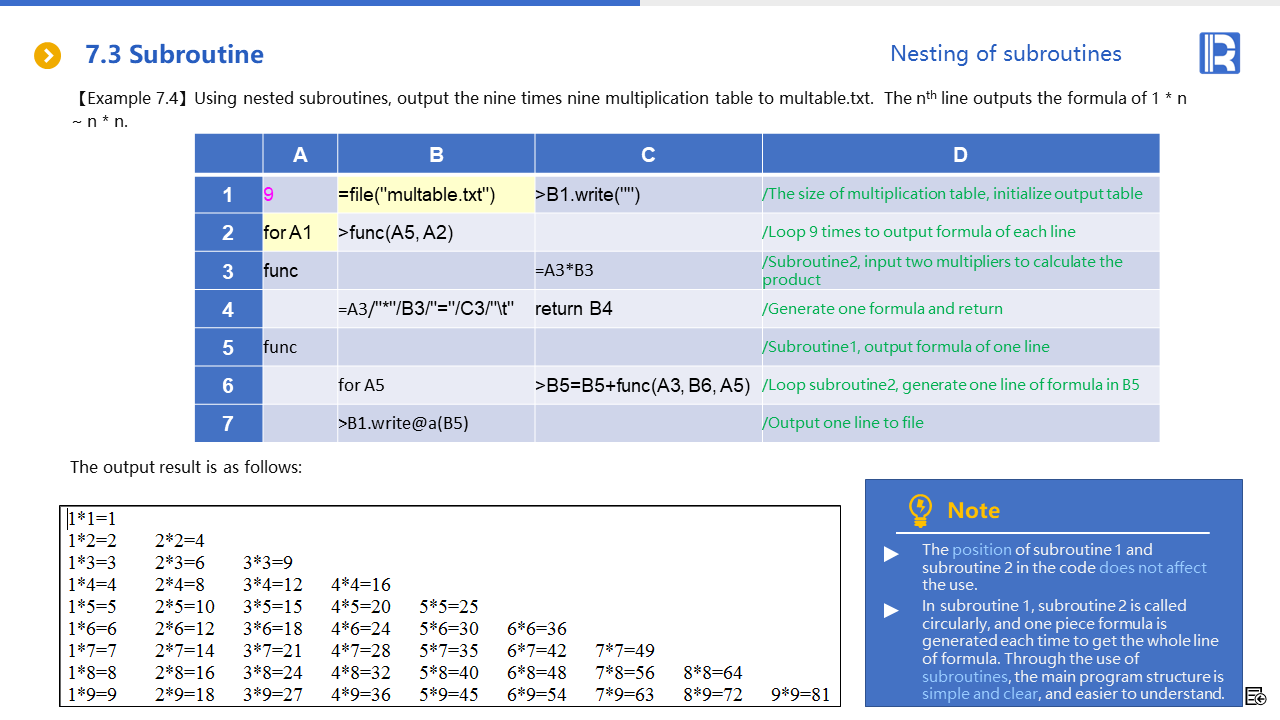Select the row 1 header
Viewport: 1280px width, 720px height.
(x=228, y=194)
